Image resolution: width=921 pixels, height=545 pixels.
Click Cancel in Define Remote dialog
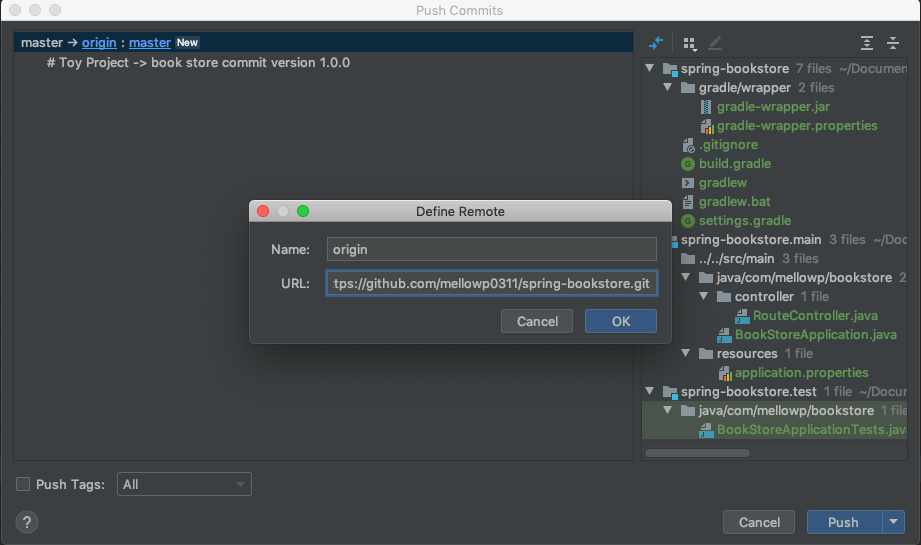point(537,321)
